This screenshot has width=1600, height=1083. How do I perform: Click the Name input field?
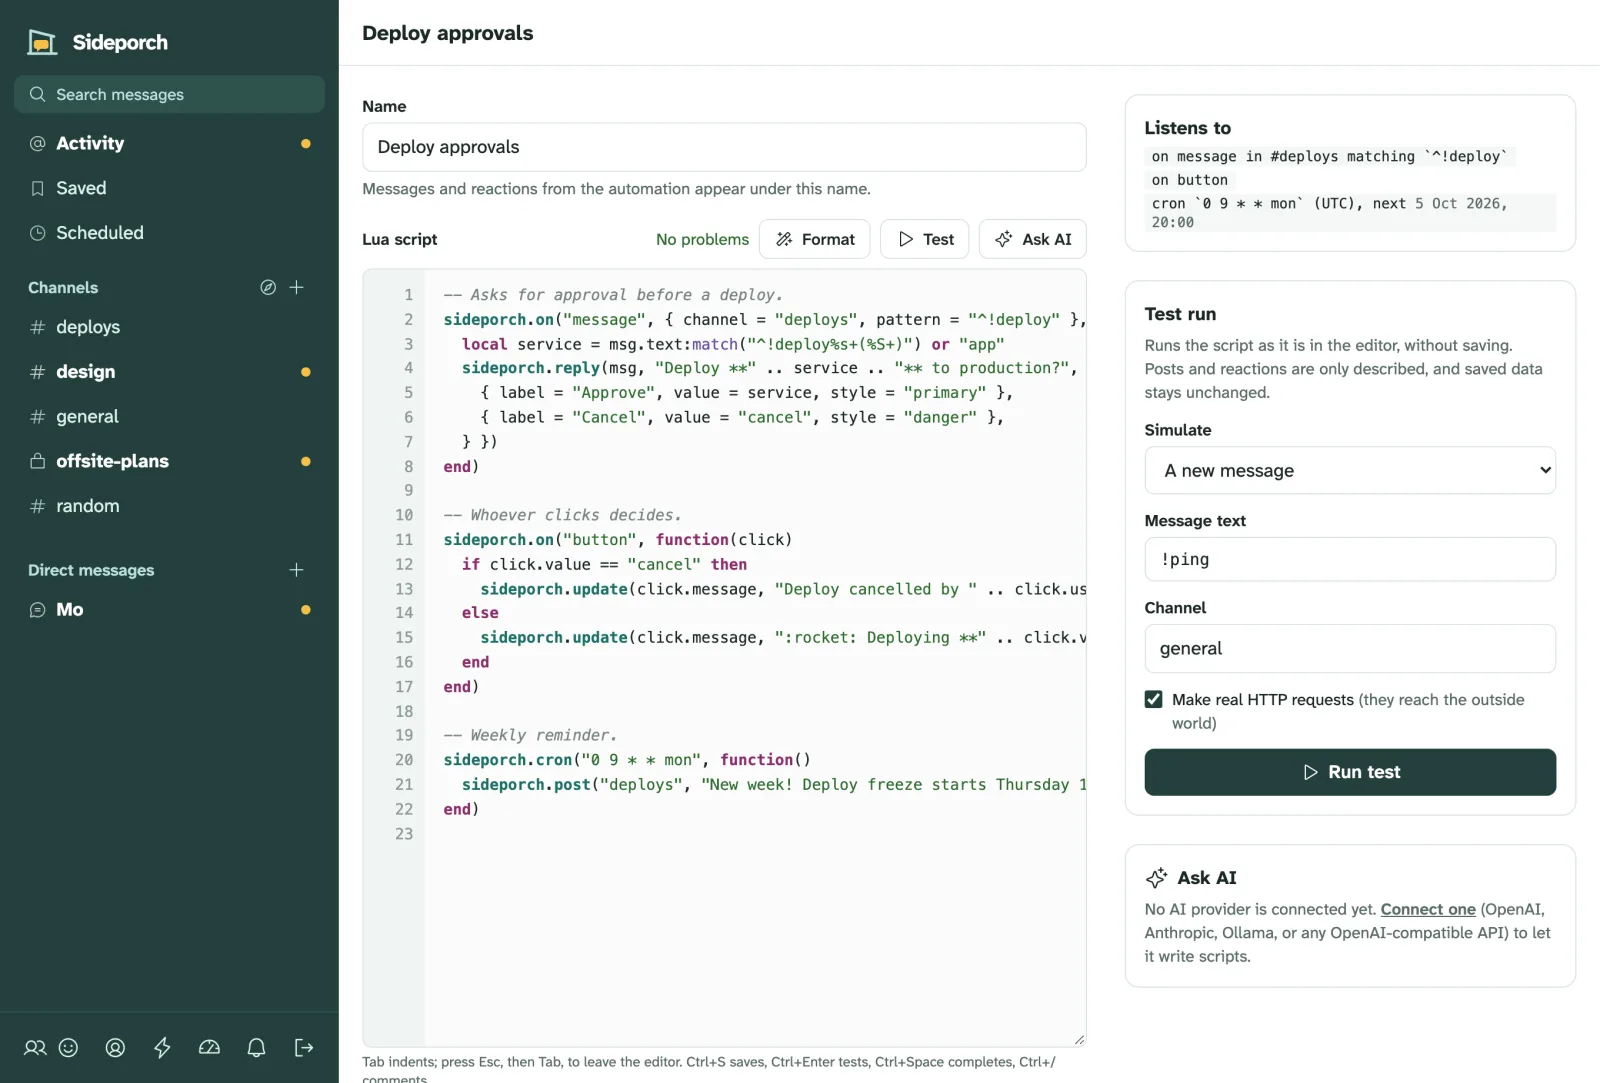point(724,147)
